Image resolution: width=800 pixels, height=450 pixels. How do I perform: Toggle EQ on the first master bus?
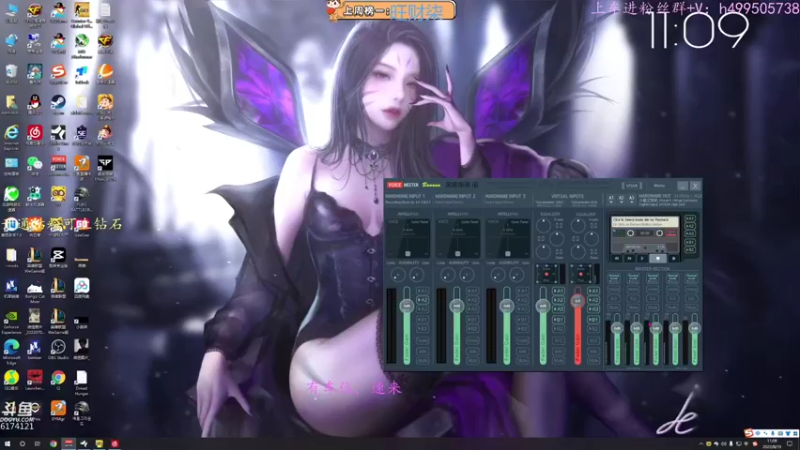614,298
